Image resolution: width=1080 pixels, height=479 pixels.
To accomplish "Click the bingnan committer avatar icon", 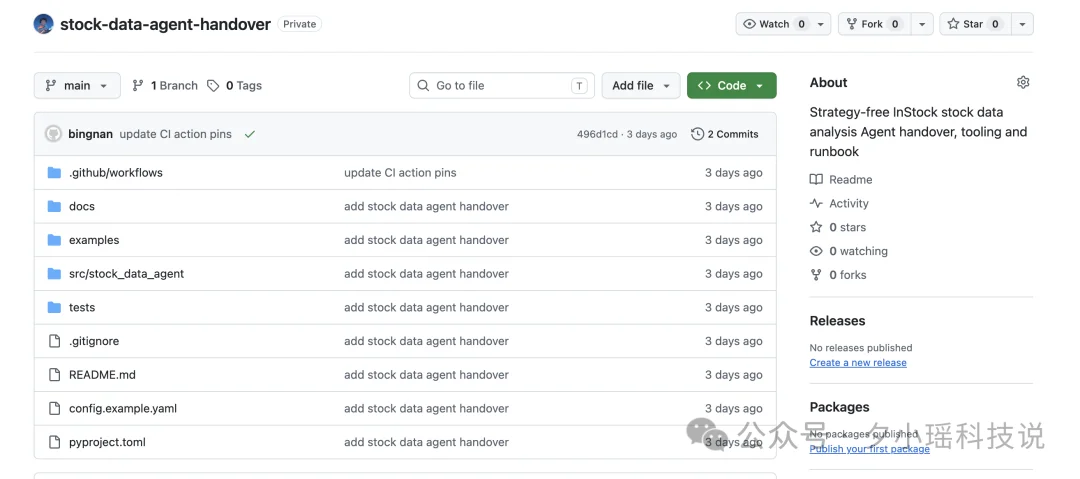I will [x=54, y=134].
